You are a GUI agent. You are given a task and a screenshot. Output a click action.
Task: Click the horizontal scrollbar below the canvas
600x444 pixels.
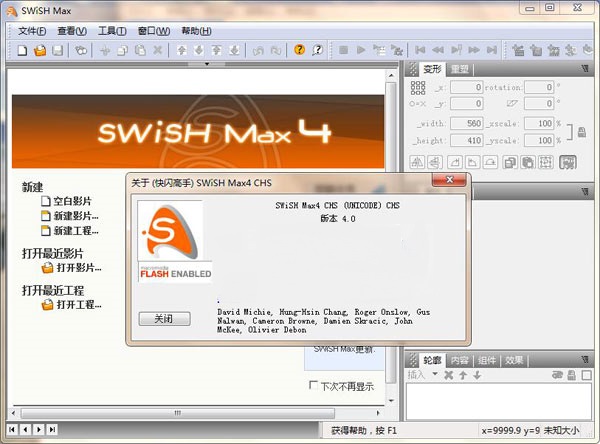[x=200, y=412]
